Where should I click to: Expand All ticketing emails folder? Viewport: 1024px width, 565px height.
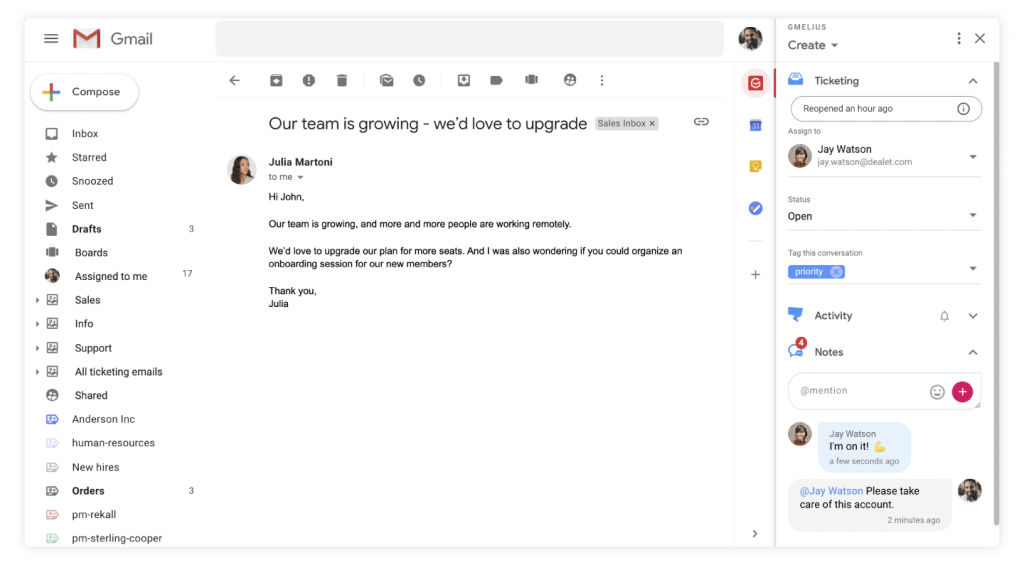click(x=37, y=372)
